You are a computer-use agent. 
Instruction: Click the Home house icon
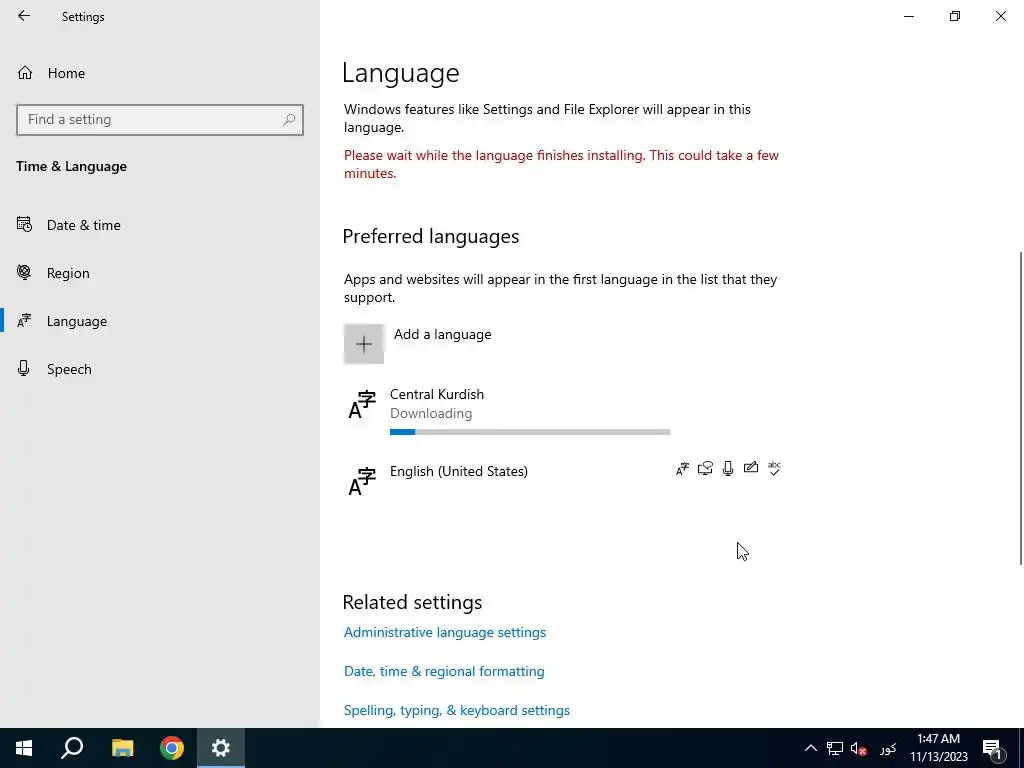coord(25,72)
